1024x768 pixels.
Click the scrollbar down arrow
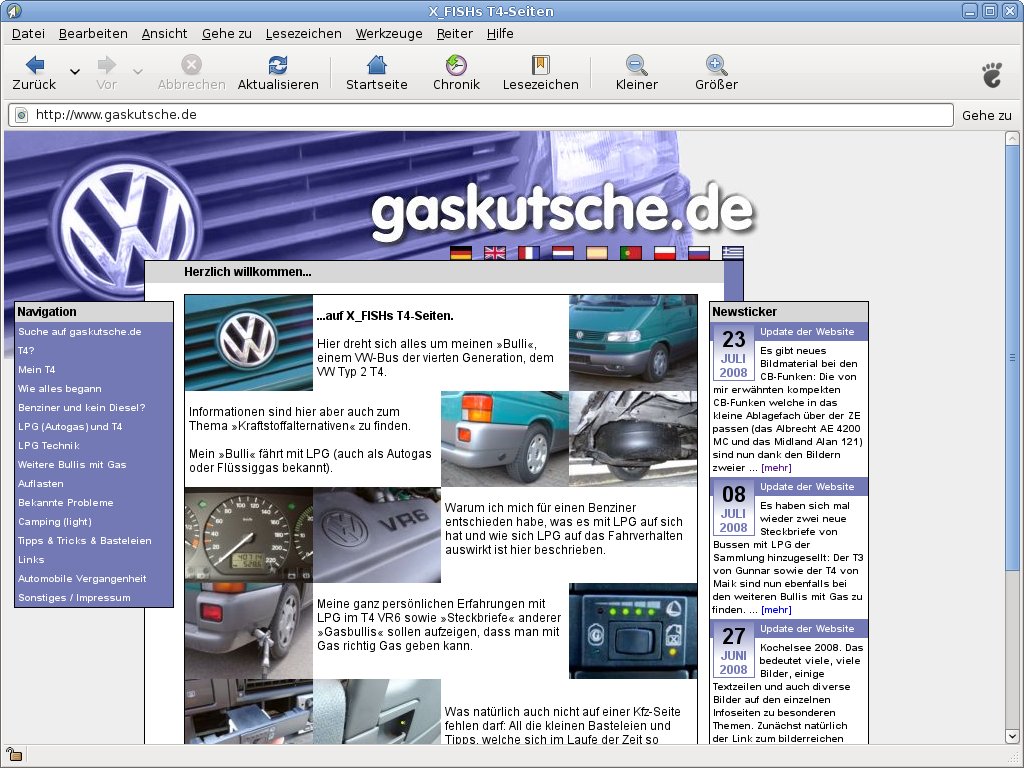1012,737
